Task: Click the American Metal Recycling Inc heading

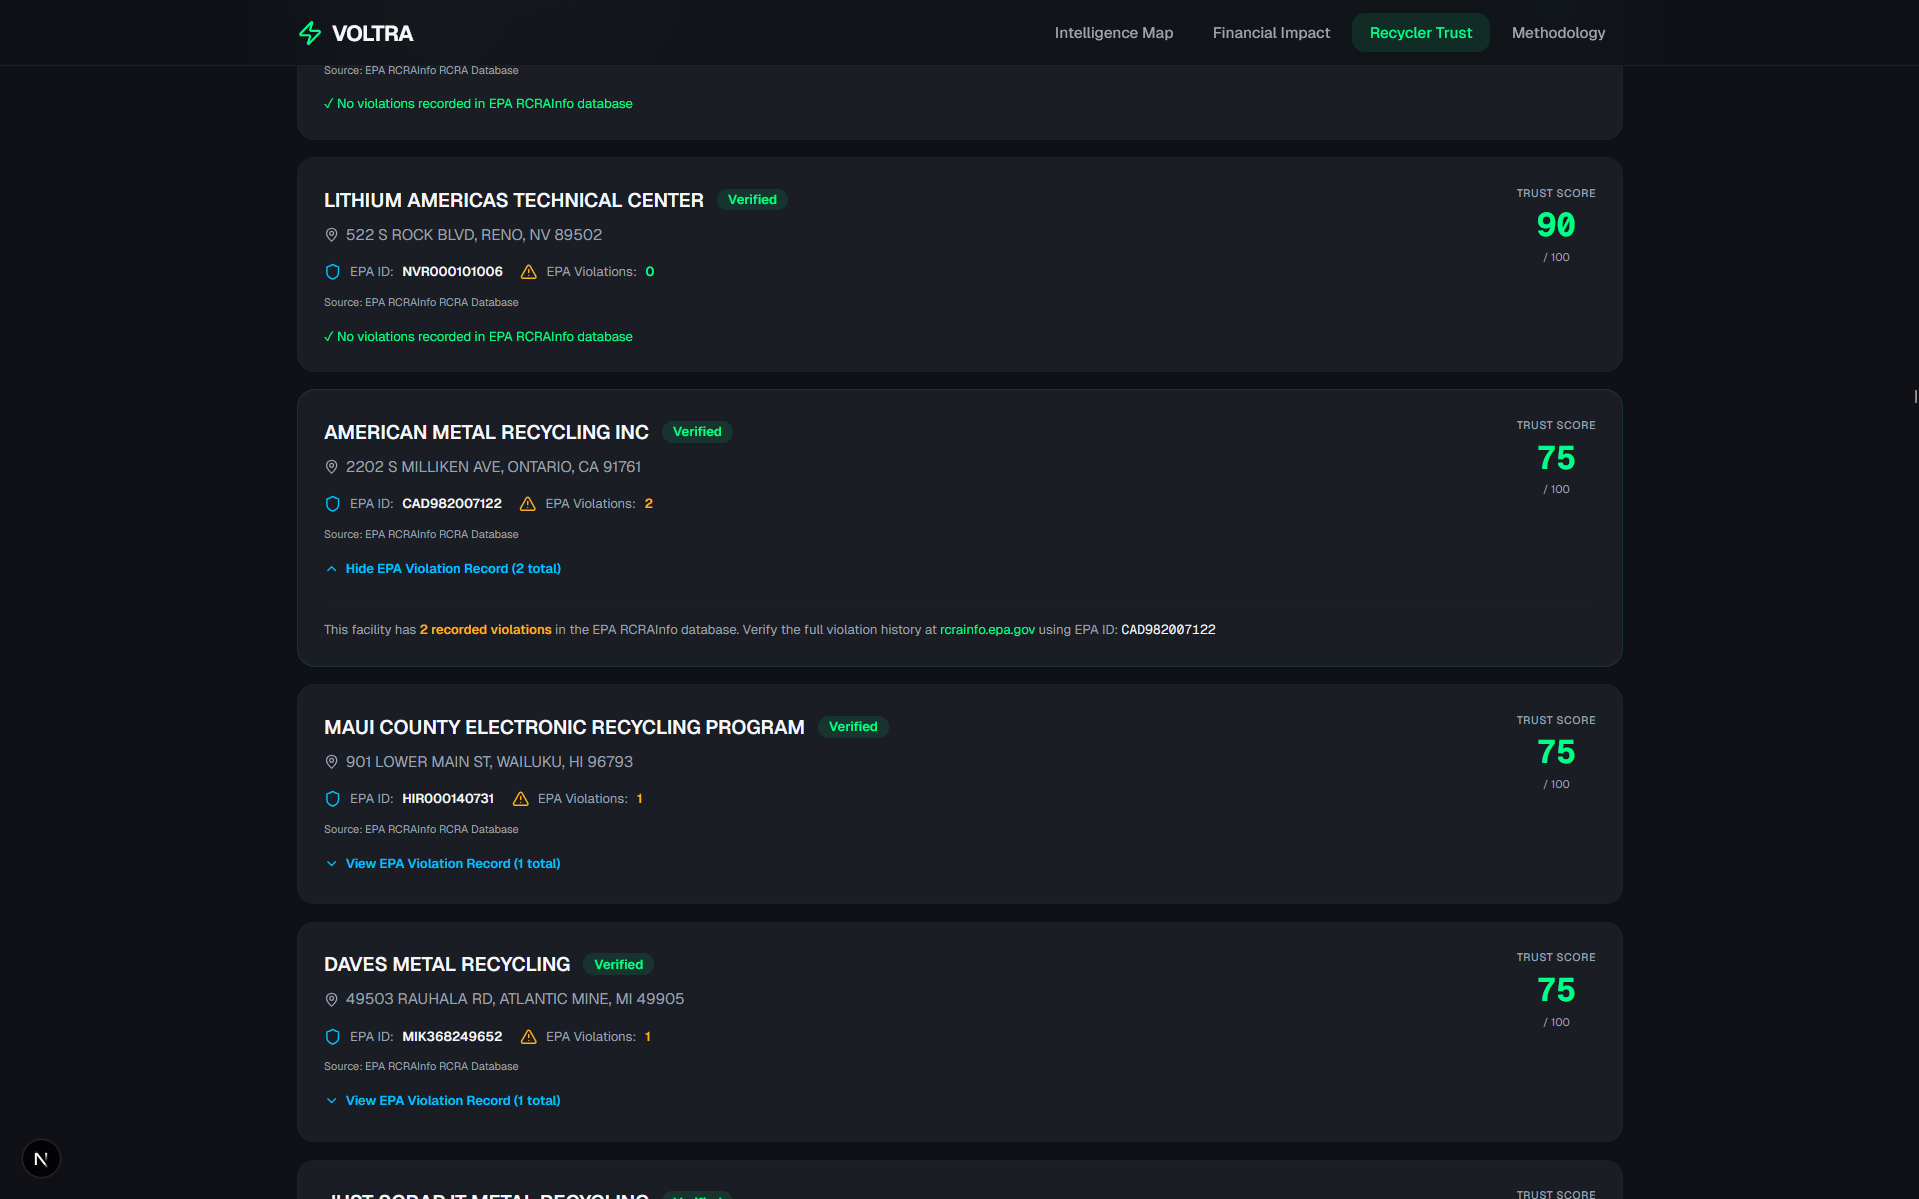Action: coord(486,432)
